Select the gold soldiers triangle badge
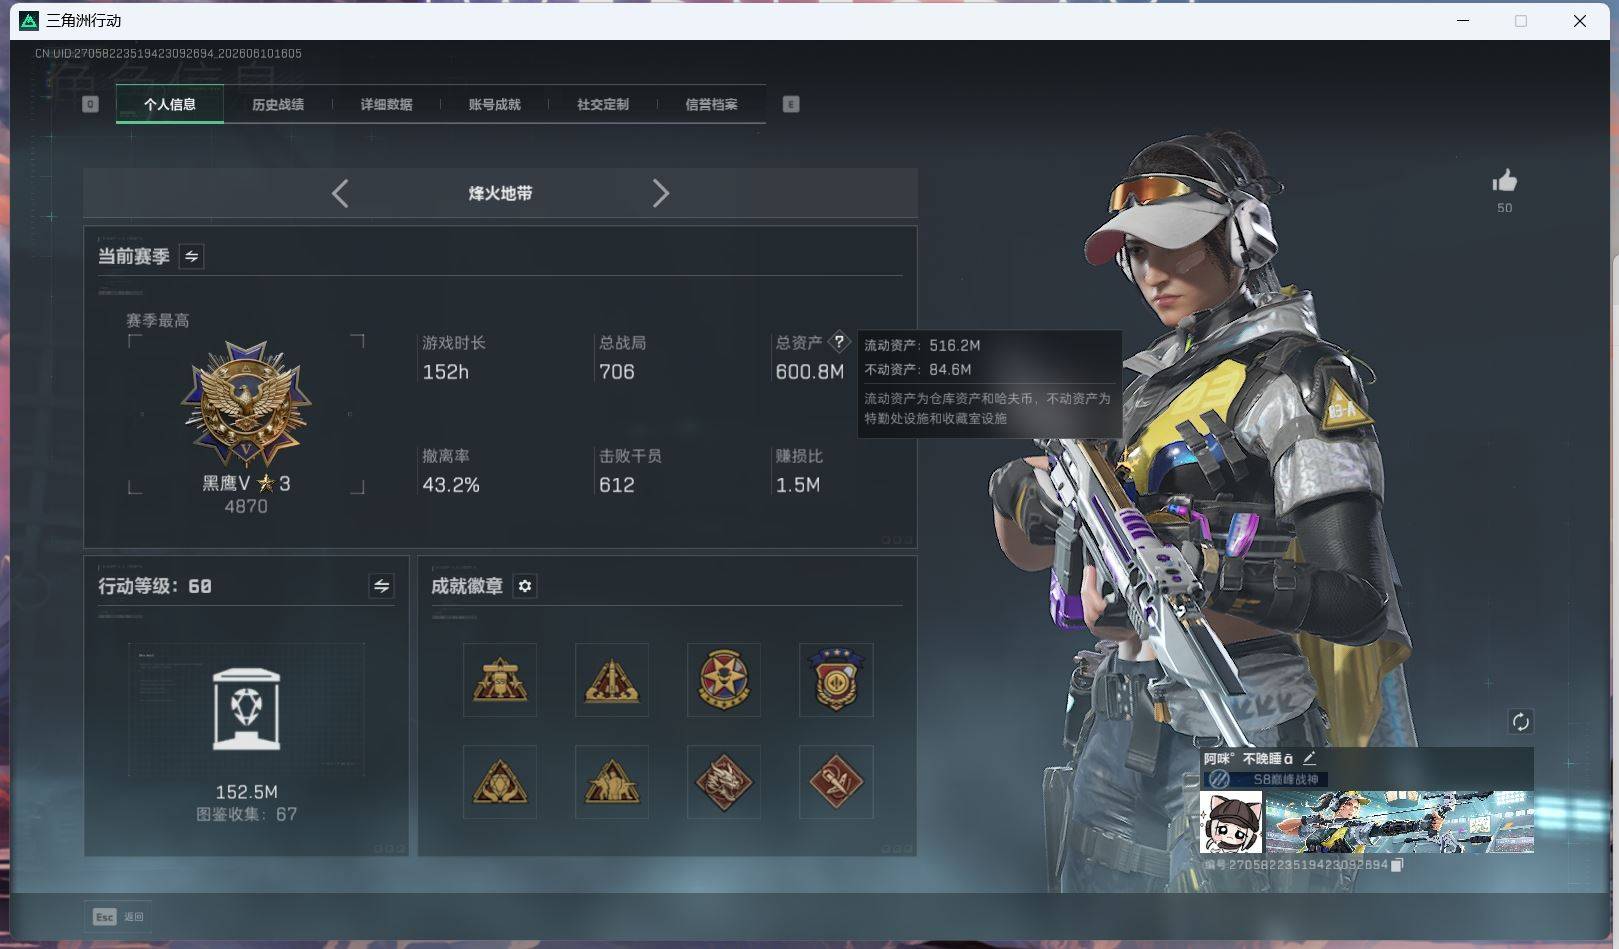 [x=612, y=782]
